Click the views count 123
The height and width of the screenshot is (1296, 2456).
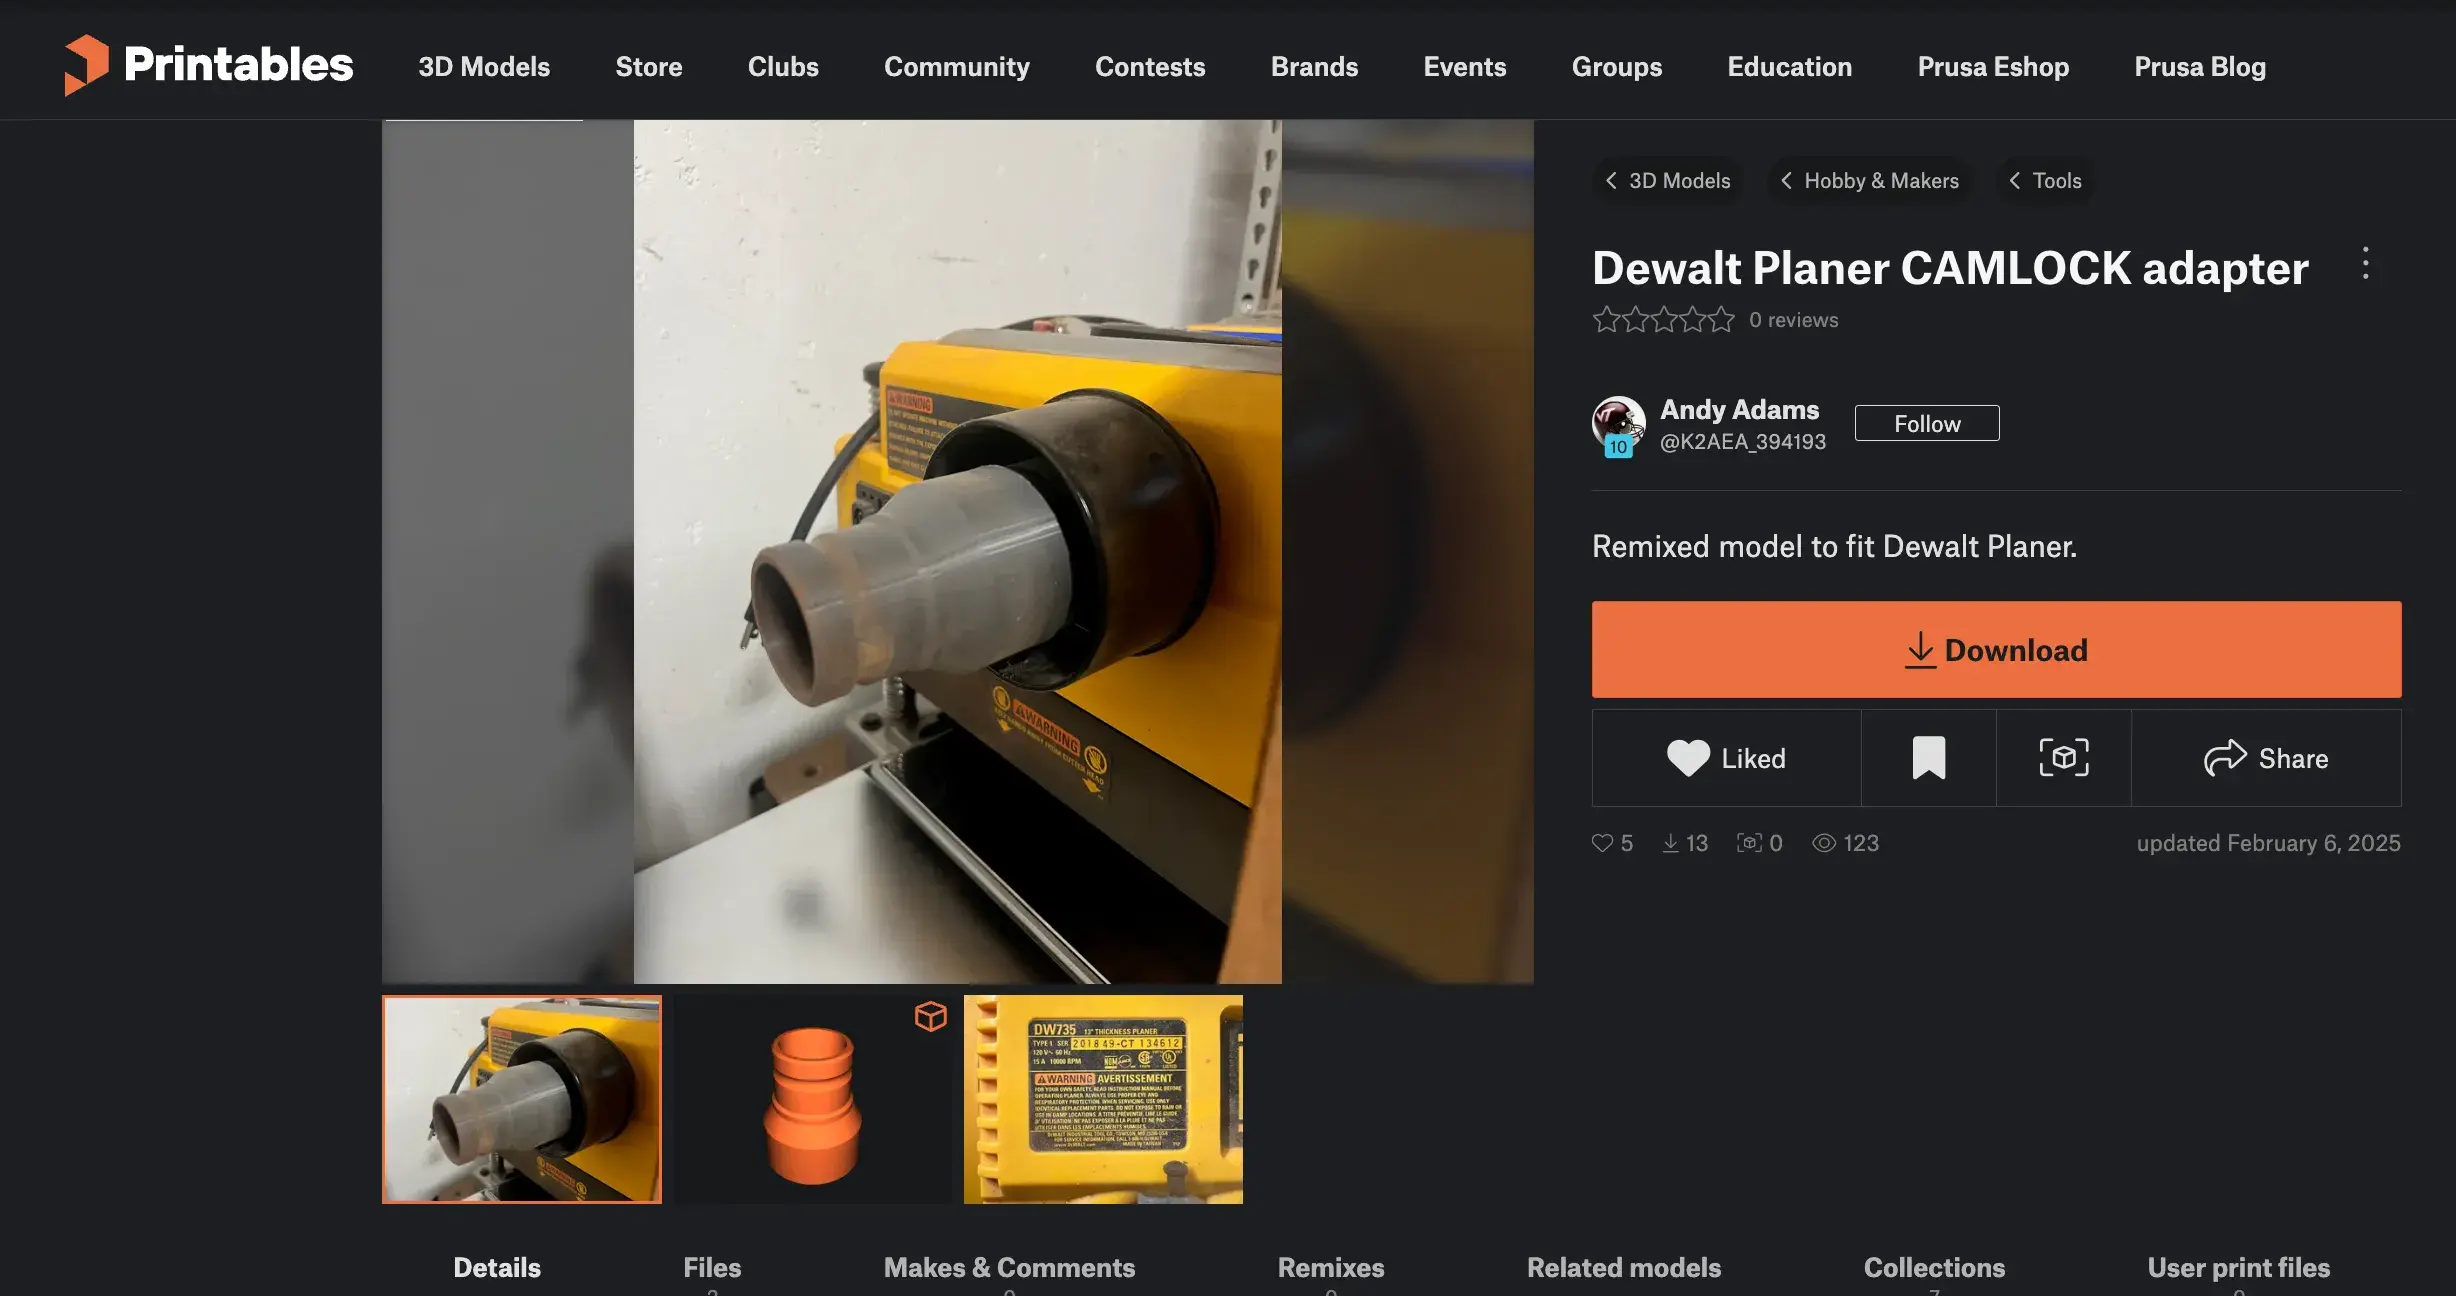[1846, 843]
